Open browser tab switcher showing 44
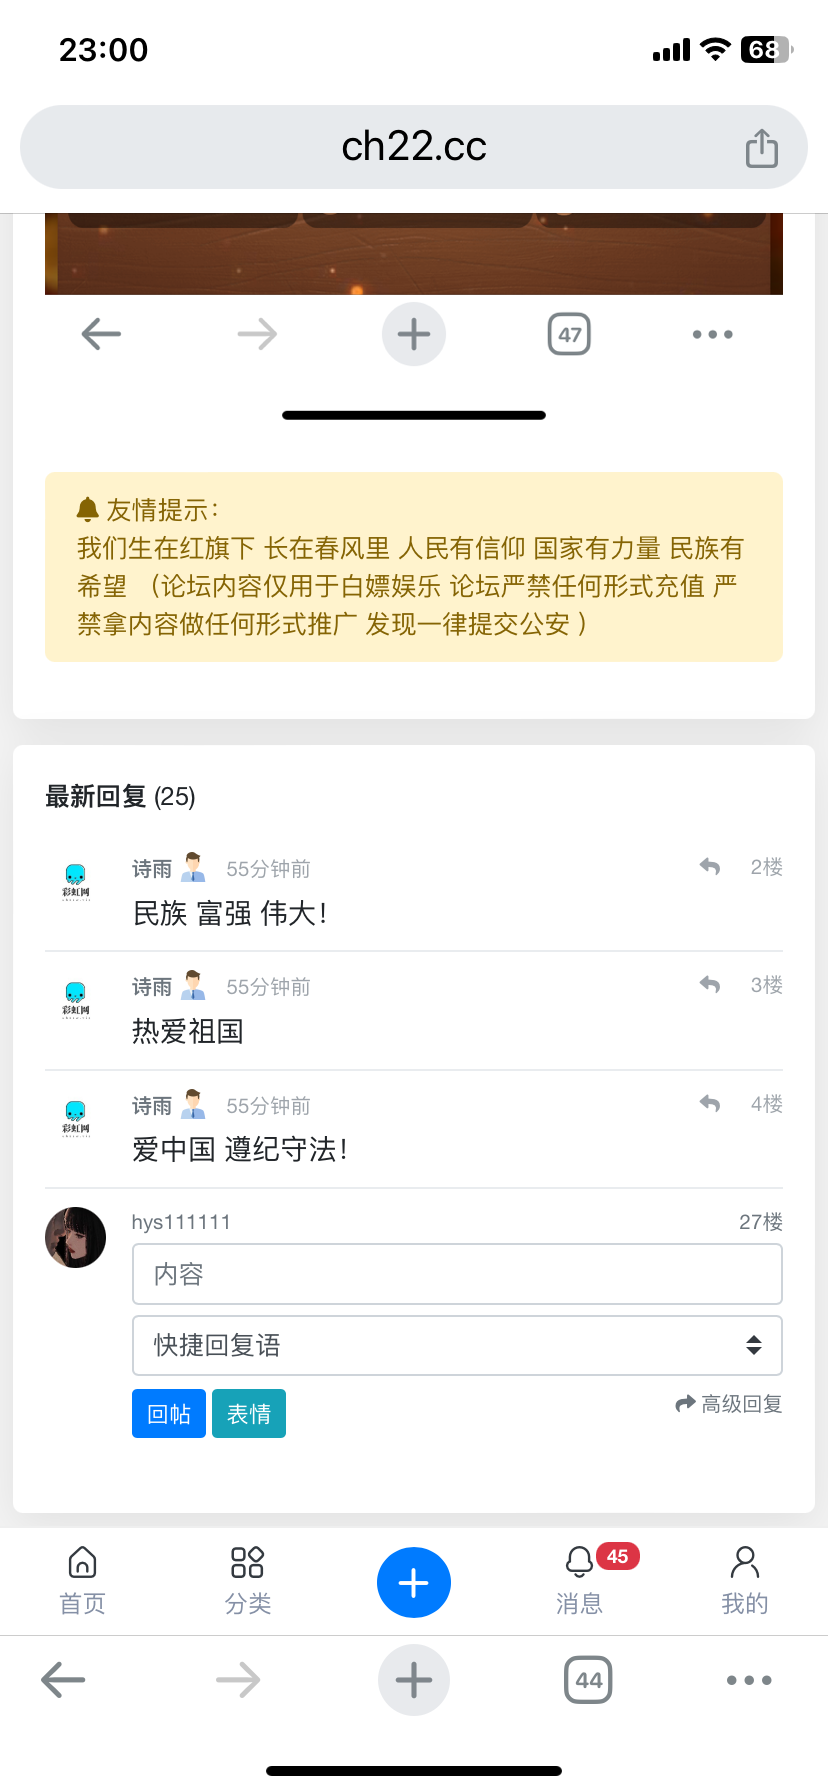Screen dimensions: 828x1792 point(588,1680)
